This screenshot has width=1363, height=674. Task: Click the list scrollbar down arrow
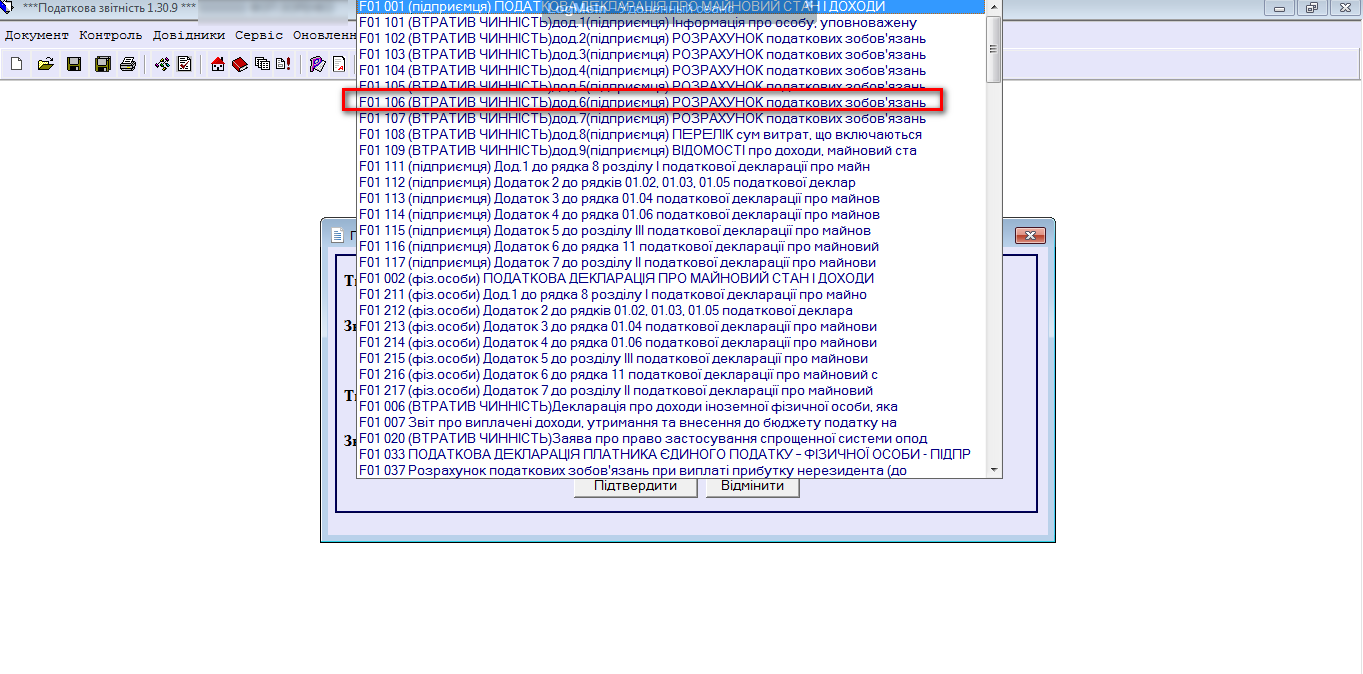coord(994,470)
